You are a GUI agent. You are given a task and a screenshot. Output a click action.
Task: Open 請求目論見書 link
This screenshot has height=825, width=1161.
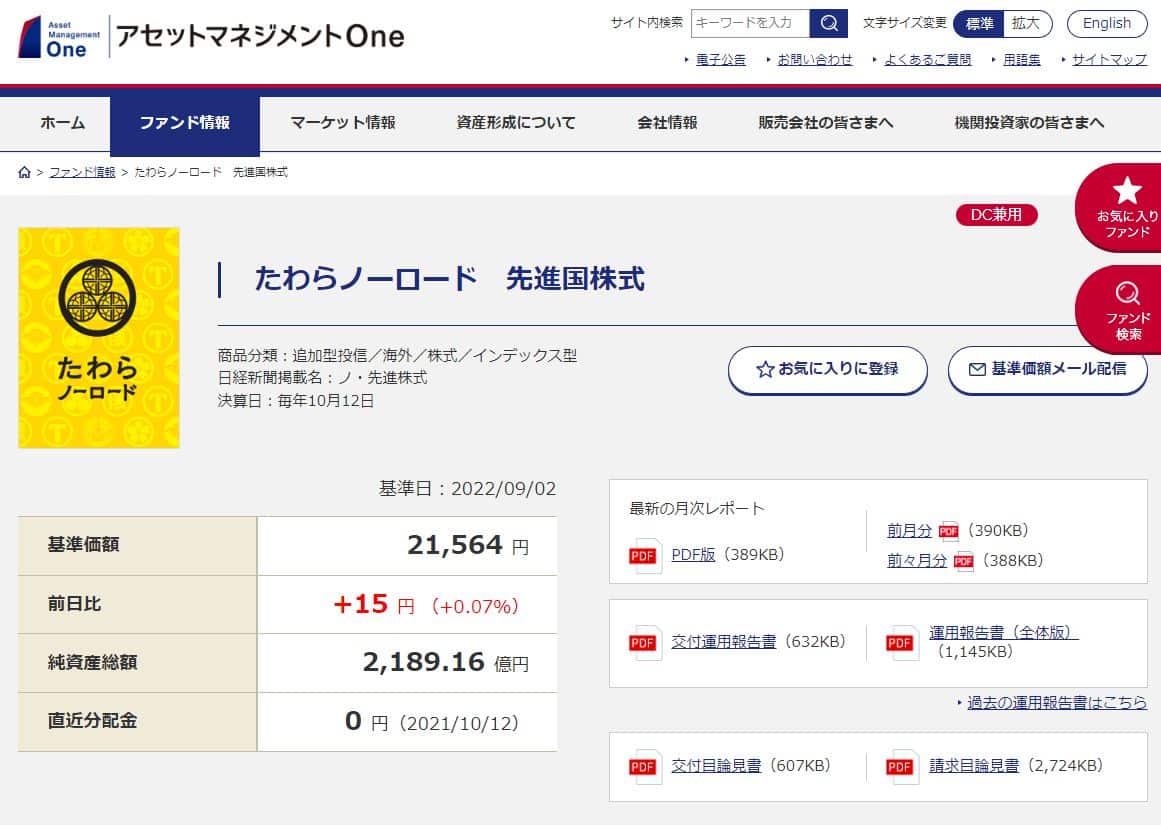point(974,766)
